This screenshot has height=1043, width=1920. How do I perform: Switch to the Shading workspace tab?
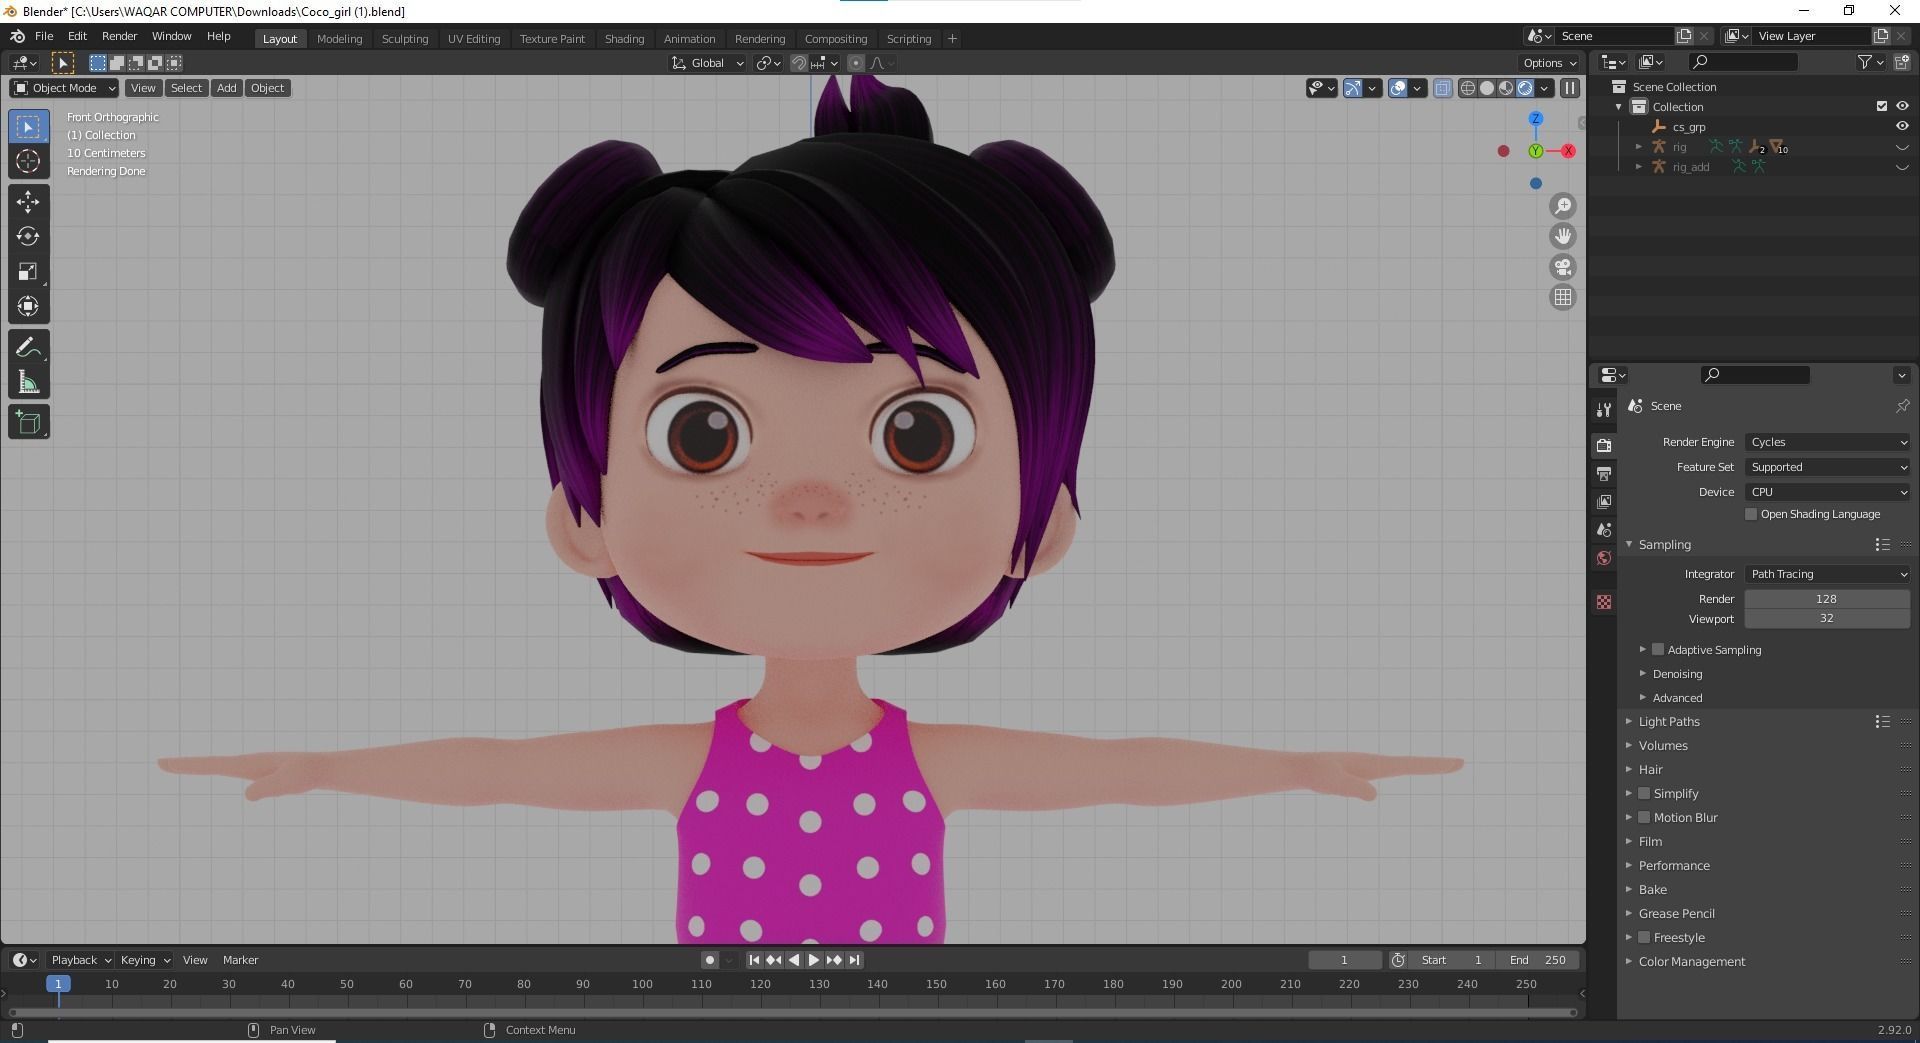(x=624, y=38)
